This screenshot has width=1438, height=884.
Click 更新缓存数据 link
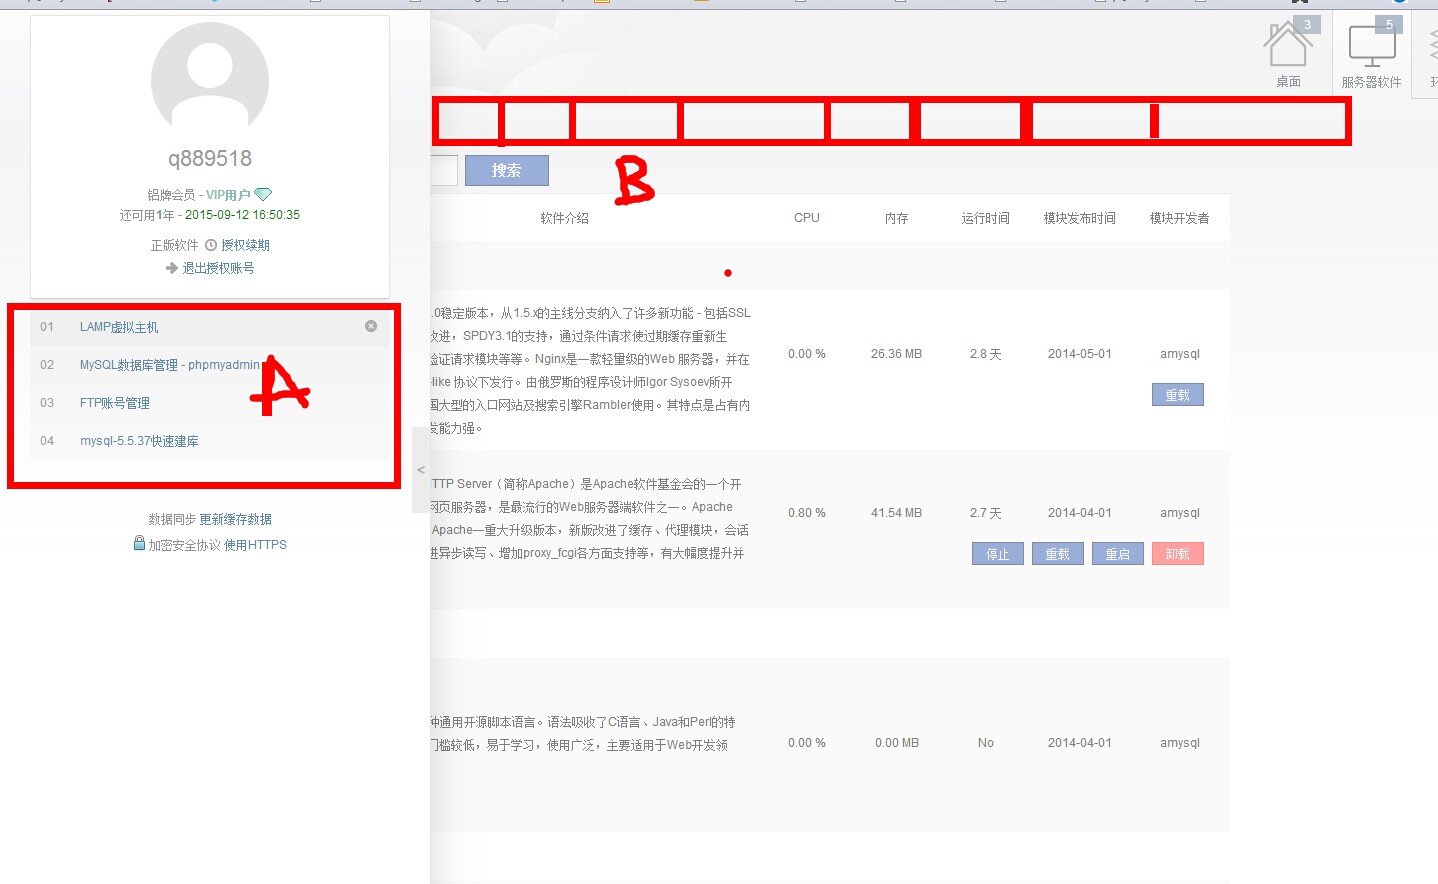tap(235, 519)
